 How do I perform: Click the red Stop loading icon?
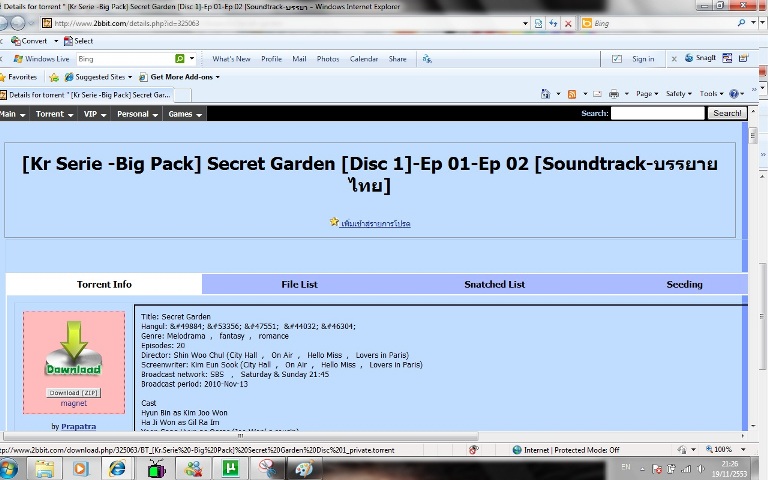568,23
